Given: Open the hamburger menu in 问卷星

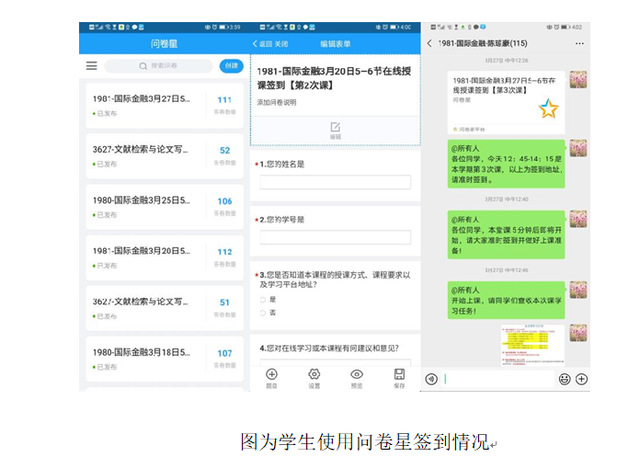Looking at the screenshot, I should 92,66.
